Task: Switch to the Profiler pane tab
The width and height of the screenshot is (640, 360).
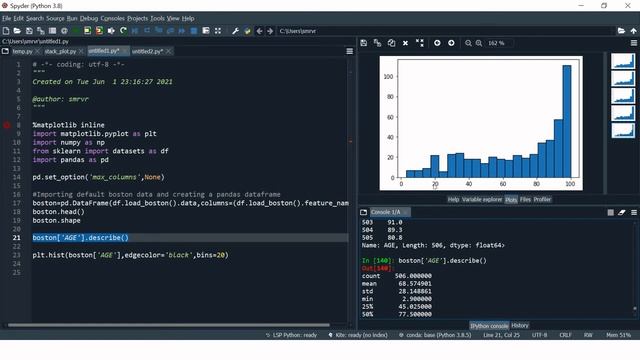Action: [x=542, y=200]
